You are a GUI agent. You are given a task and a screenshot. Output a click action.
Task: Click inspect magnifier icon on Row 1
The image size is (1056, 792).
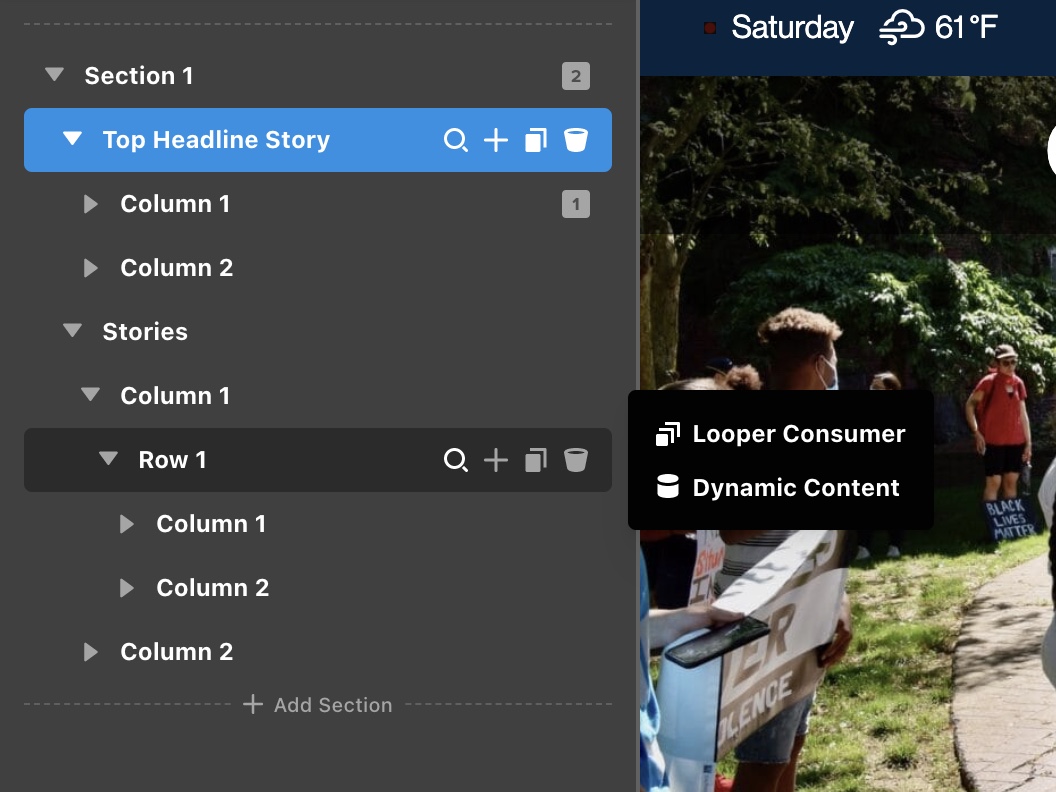[456, 460]
